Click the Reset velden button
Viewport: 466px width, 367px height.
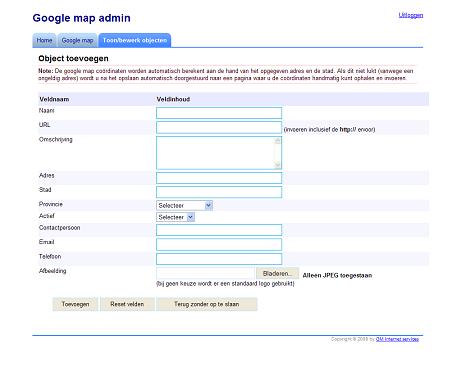click(127, 304)
